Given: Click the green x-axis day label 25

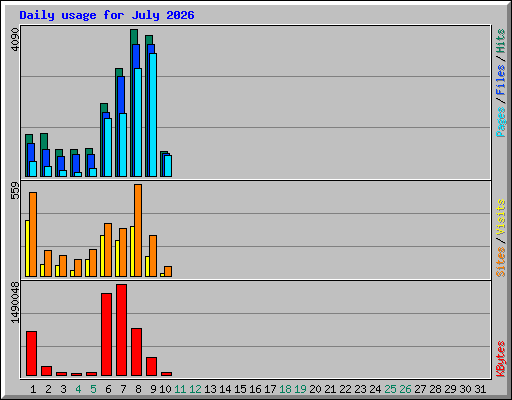Looking at the screenshot, I should [x=390, y=389].
